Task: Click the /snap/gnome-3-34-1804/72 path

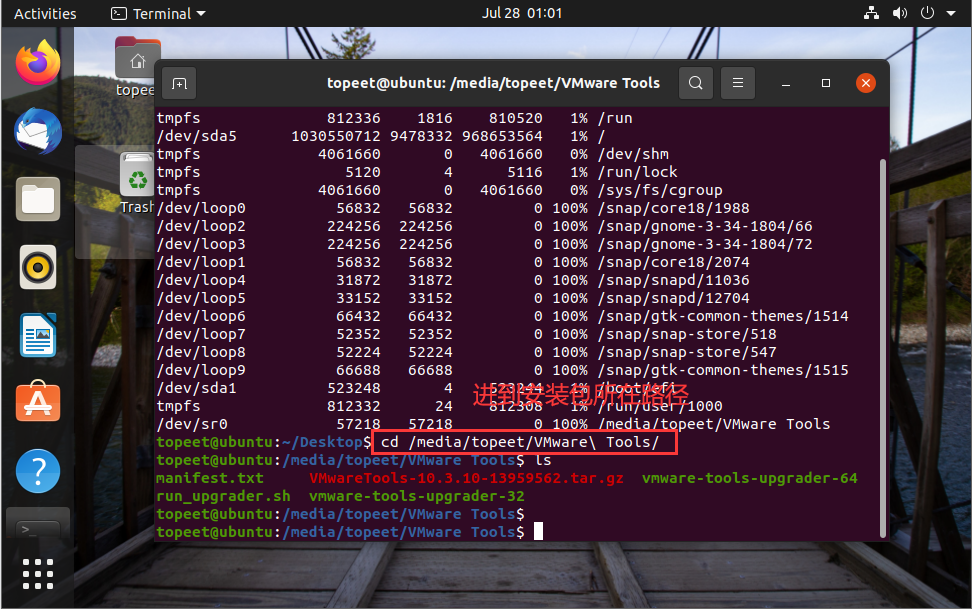Action: click(705, 244)
